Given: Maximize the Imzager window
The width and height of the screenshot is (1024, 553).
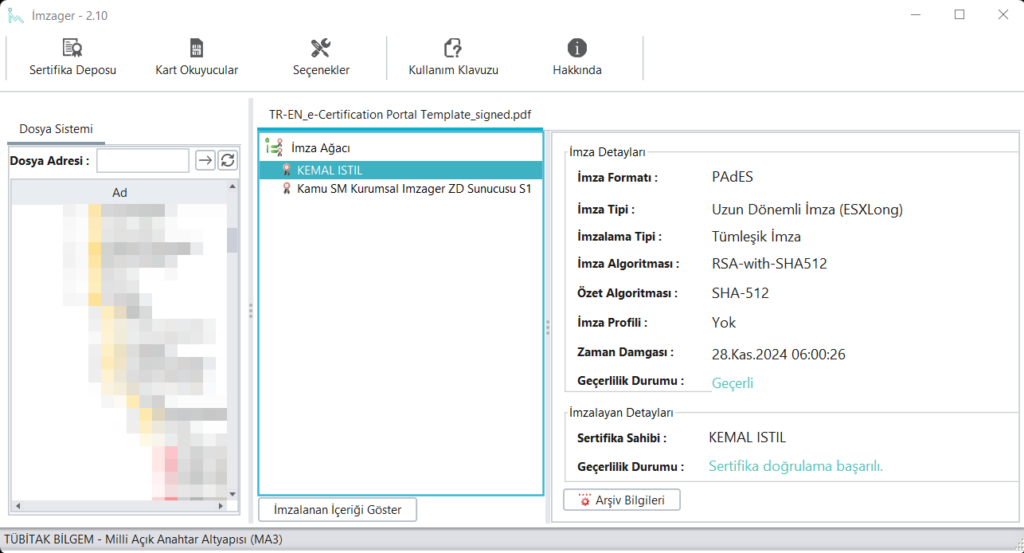Looking at the screenshot, I should (x=959, y=14).
